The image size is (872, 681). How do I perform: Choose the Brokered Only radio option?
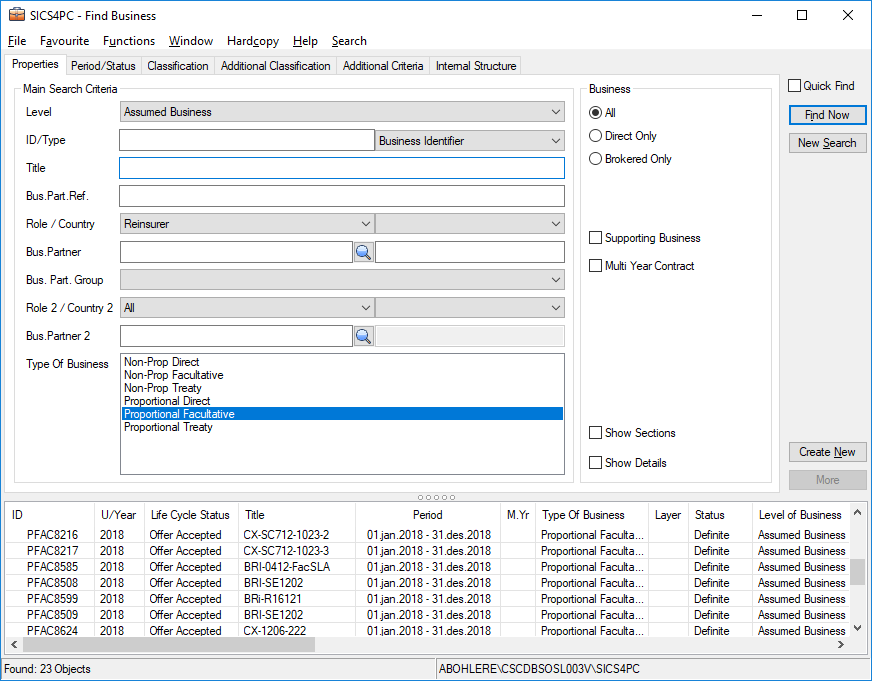[x=596, y=159]
